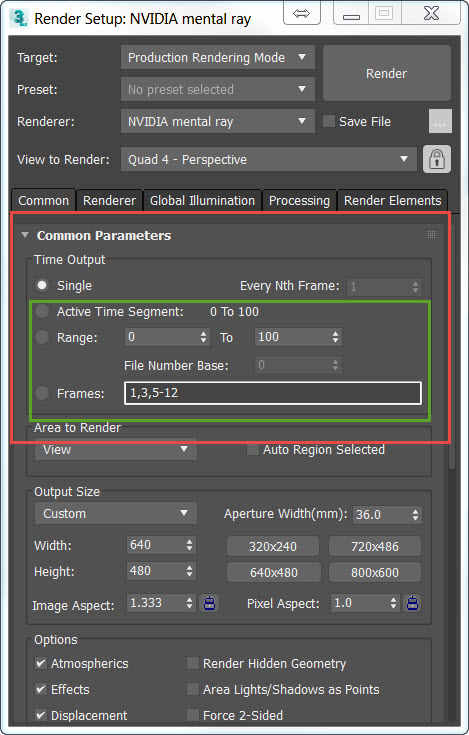This screenshot has height=735, width=469.
Task: Apply the 800x600 preset size
Action: [375, 572]
